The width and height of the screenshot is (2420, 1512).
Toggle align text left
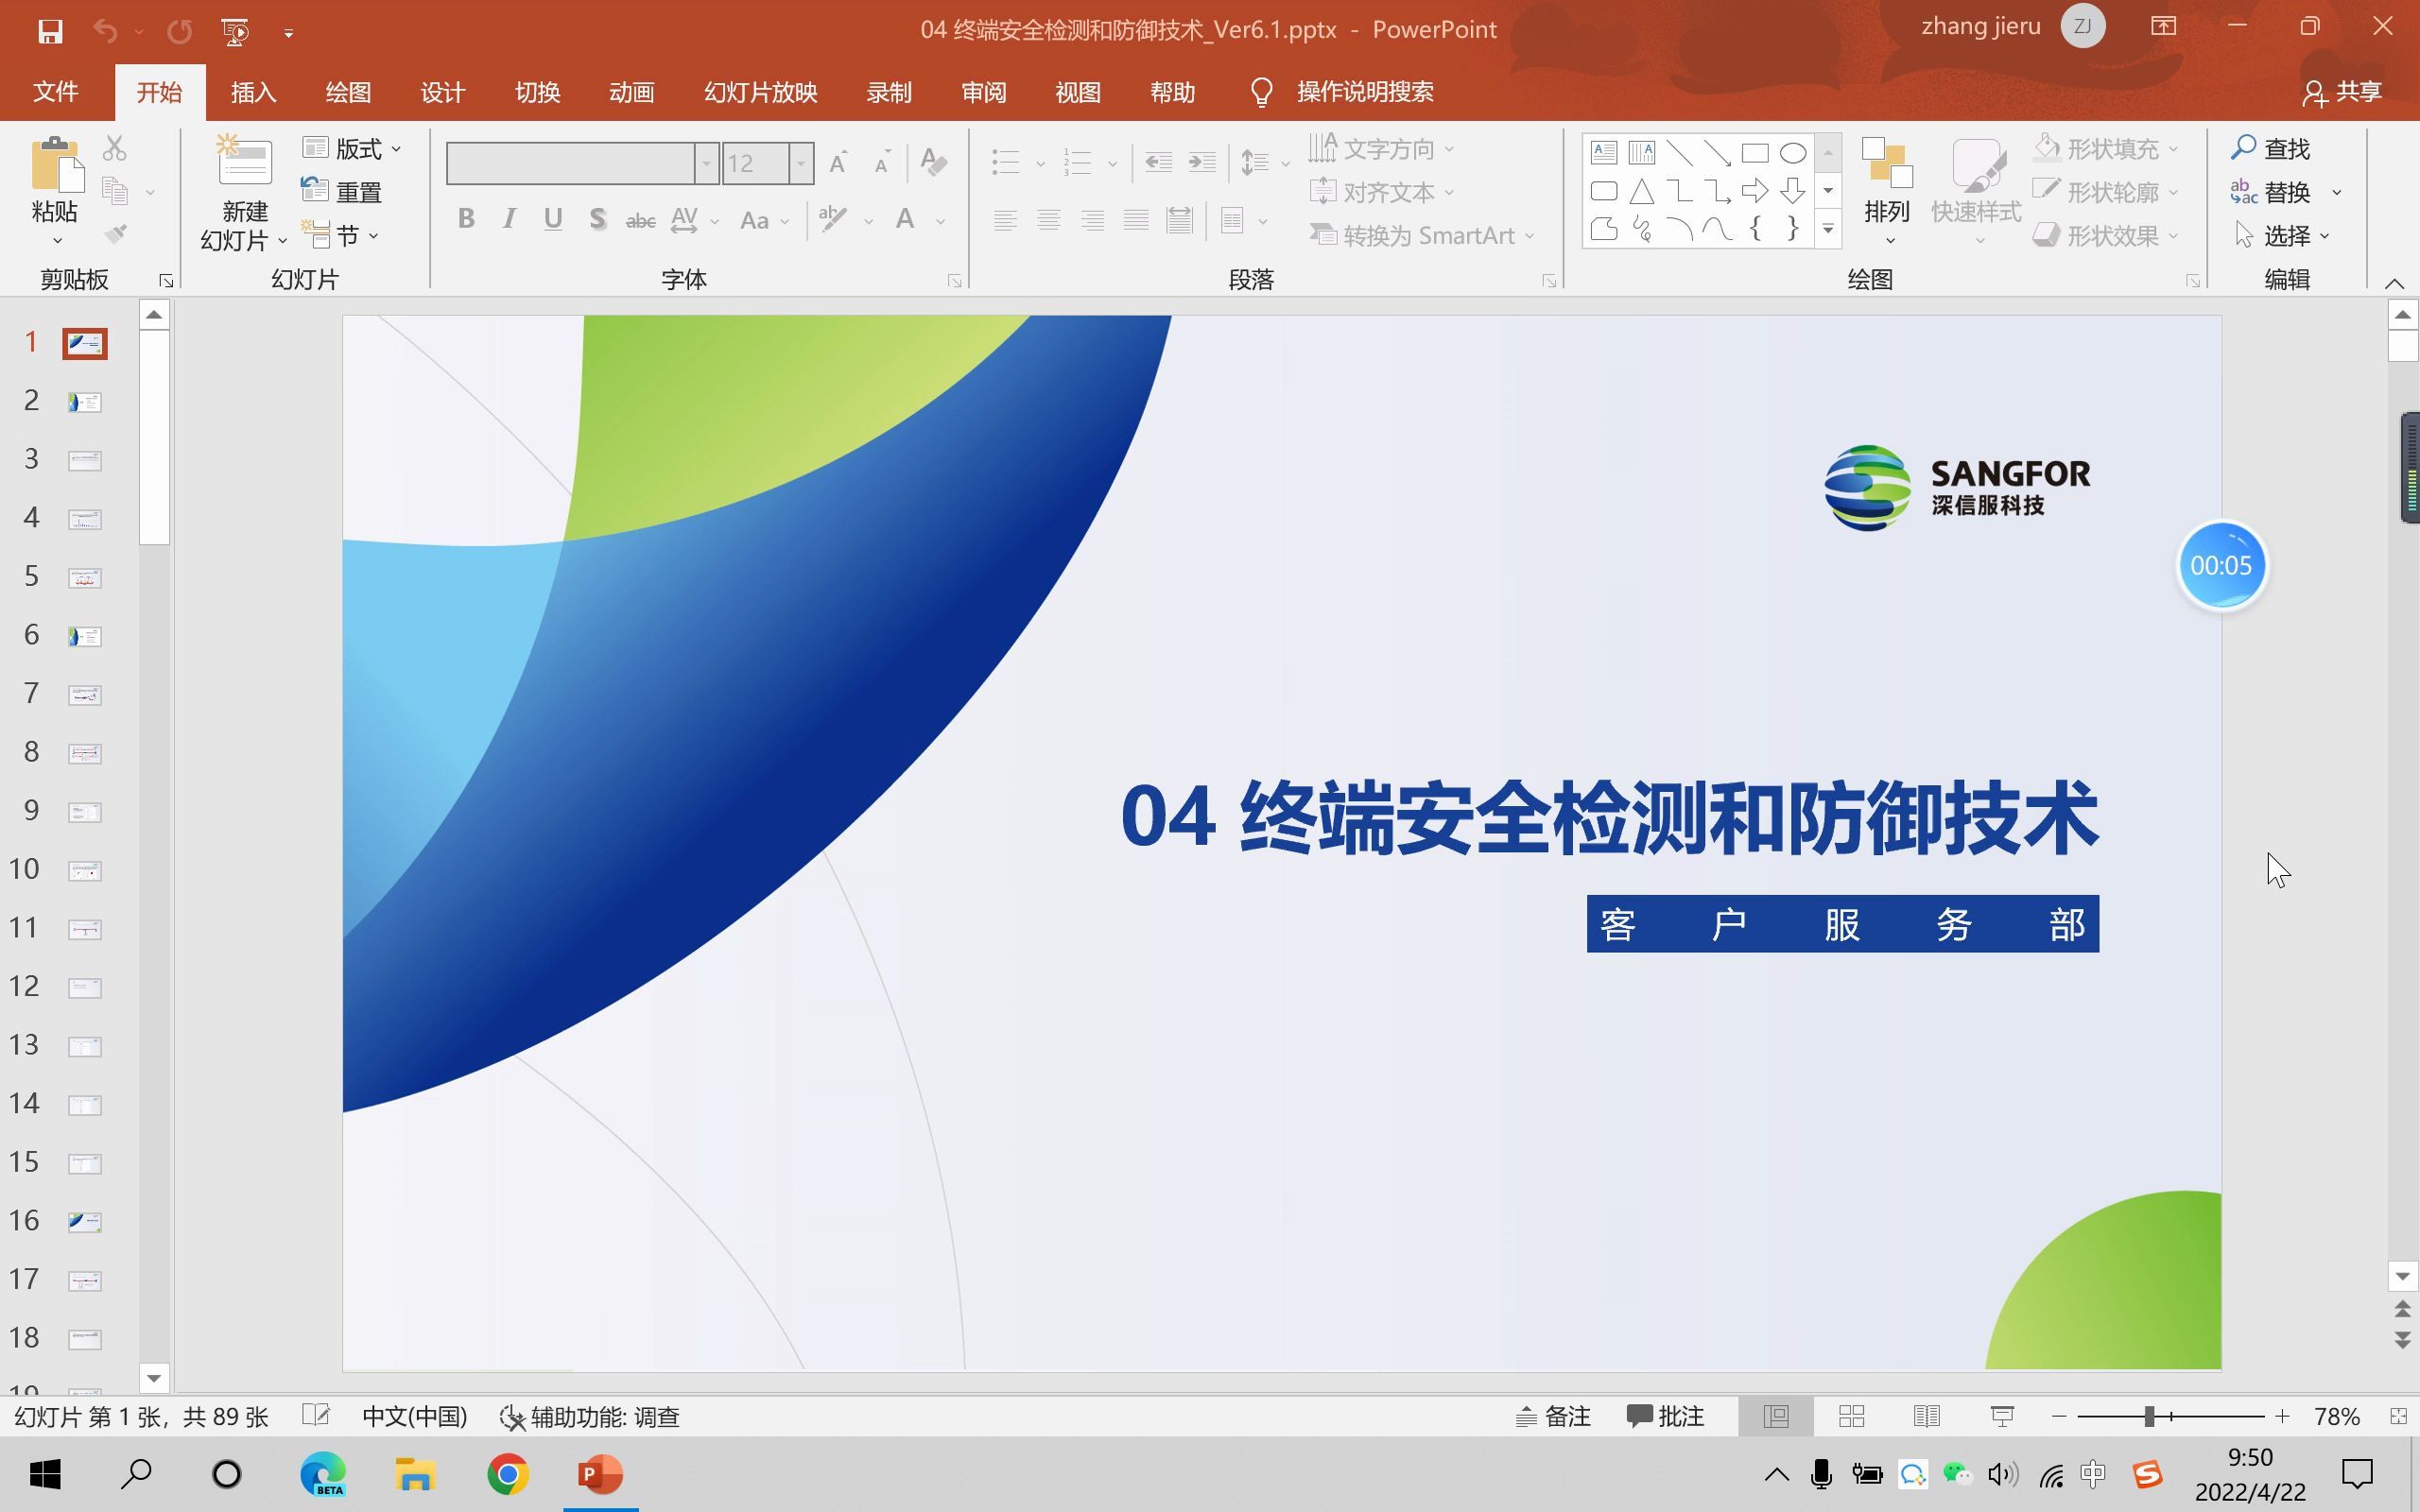[1005, 220]
